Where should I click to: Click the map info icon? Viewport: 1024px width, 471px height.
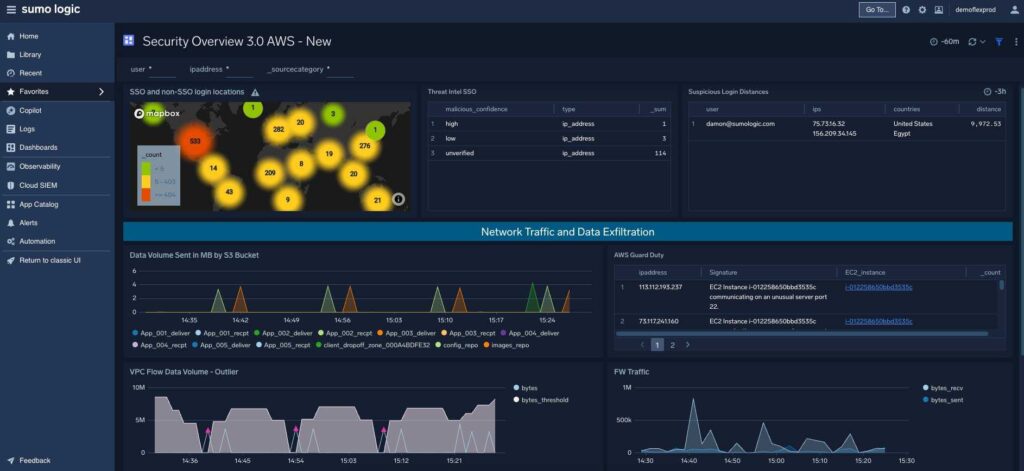398,199
